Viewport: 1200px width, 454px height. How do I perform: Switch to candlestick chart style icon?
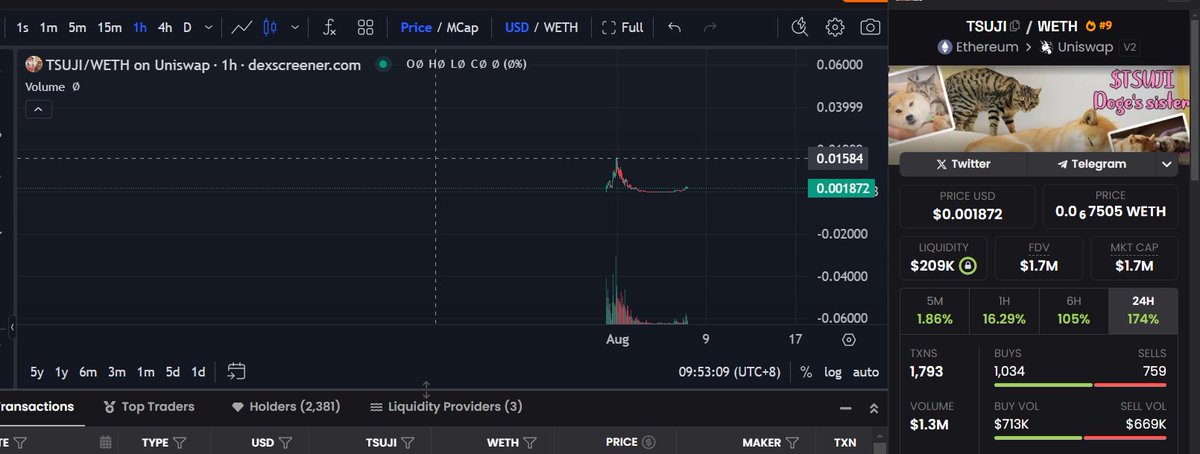click(269, 27)
